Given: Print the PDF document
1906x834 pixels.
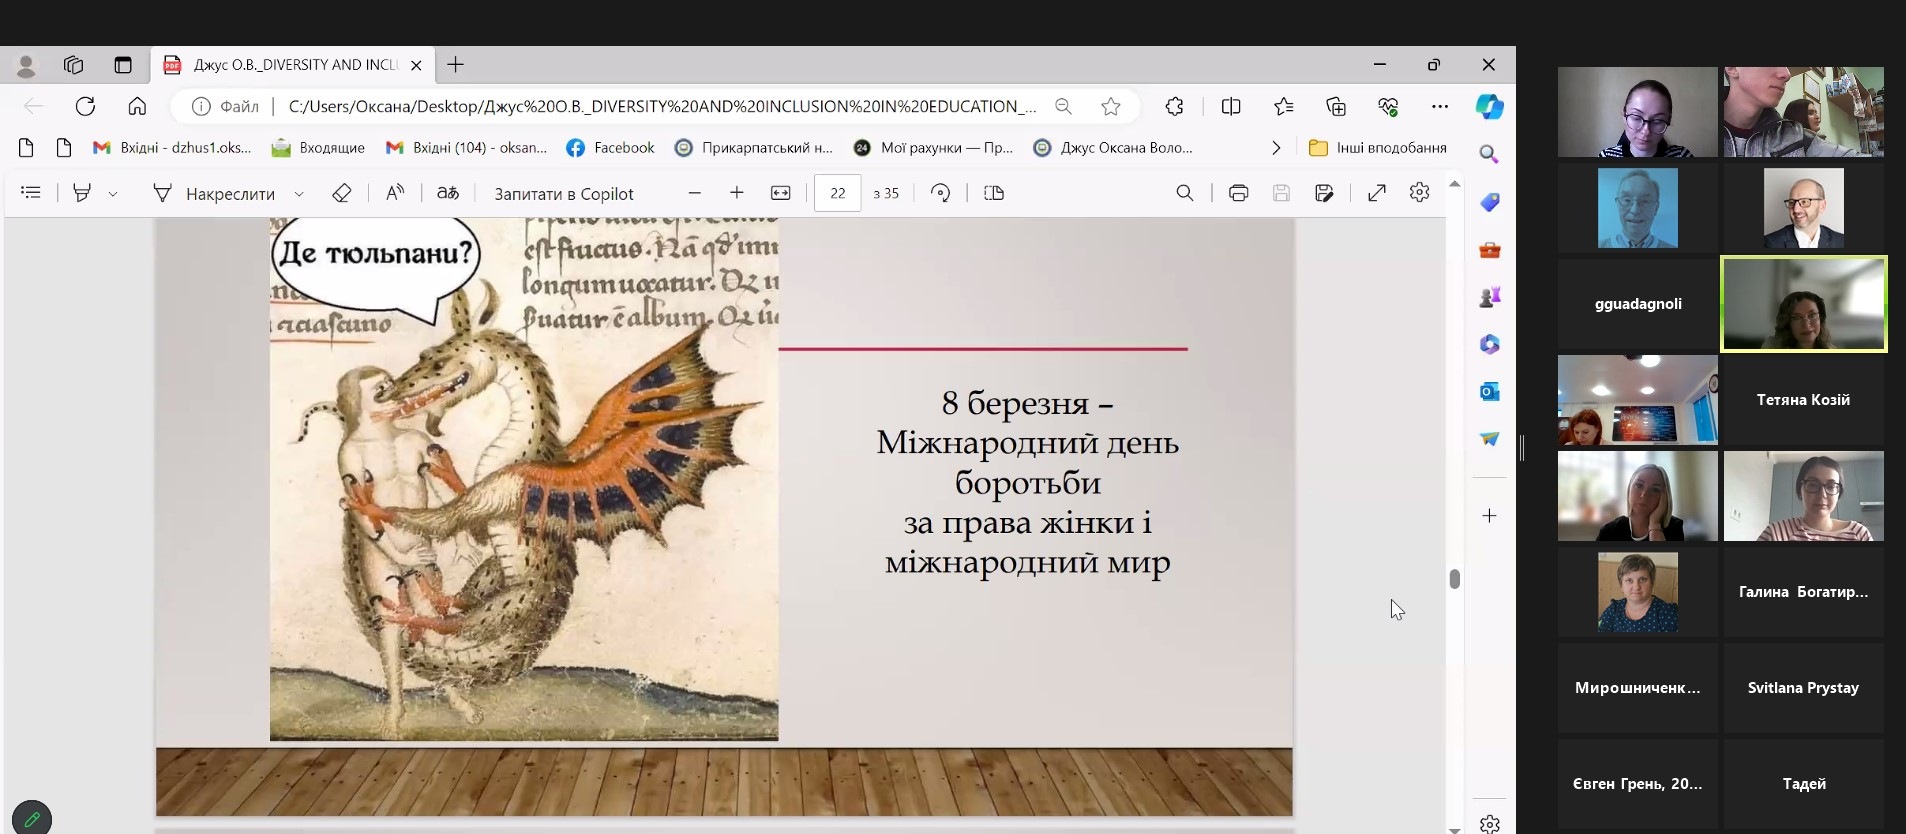Looking at the screenshot, I should (1238, 193).
